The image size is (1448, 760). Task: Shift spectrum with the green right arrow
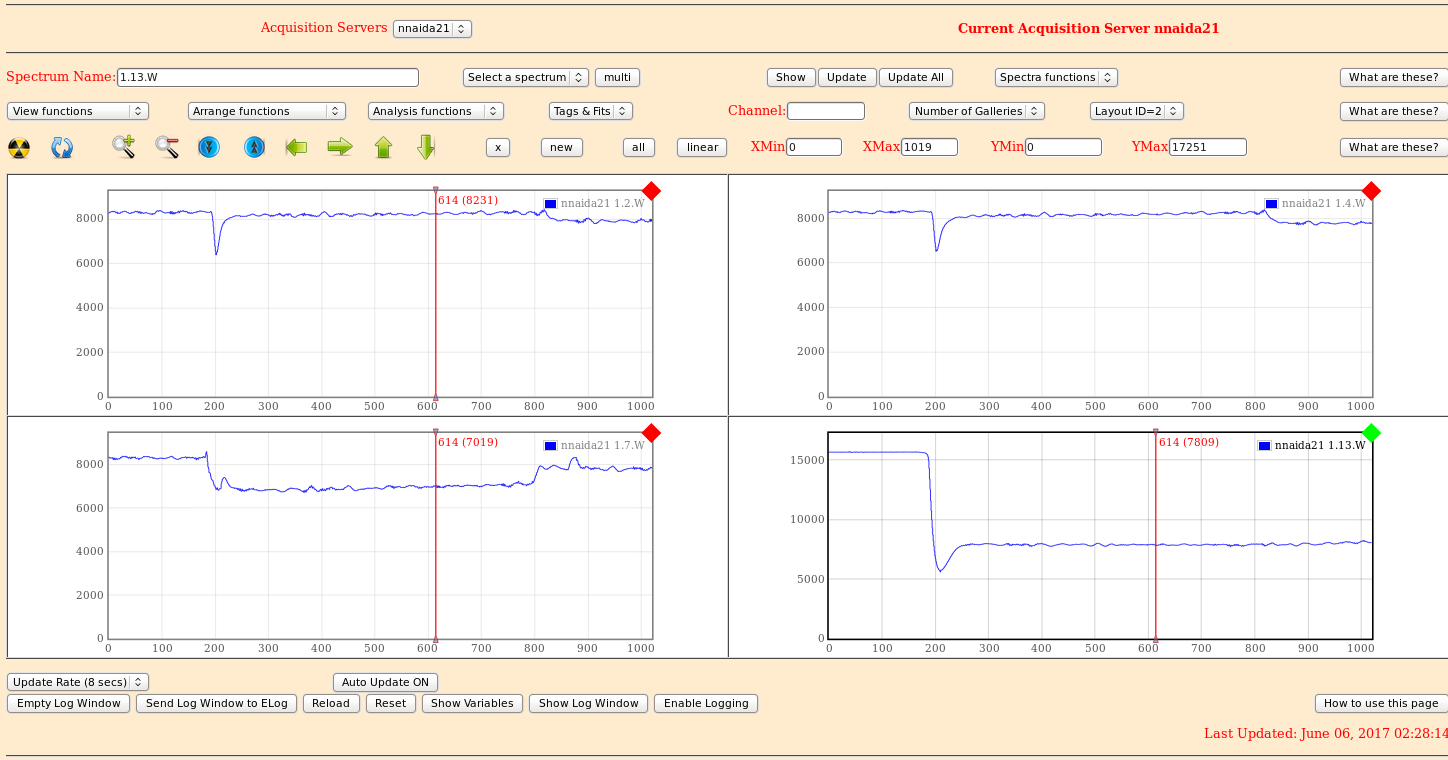tap(340, 147)
